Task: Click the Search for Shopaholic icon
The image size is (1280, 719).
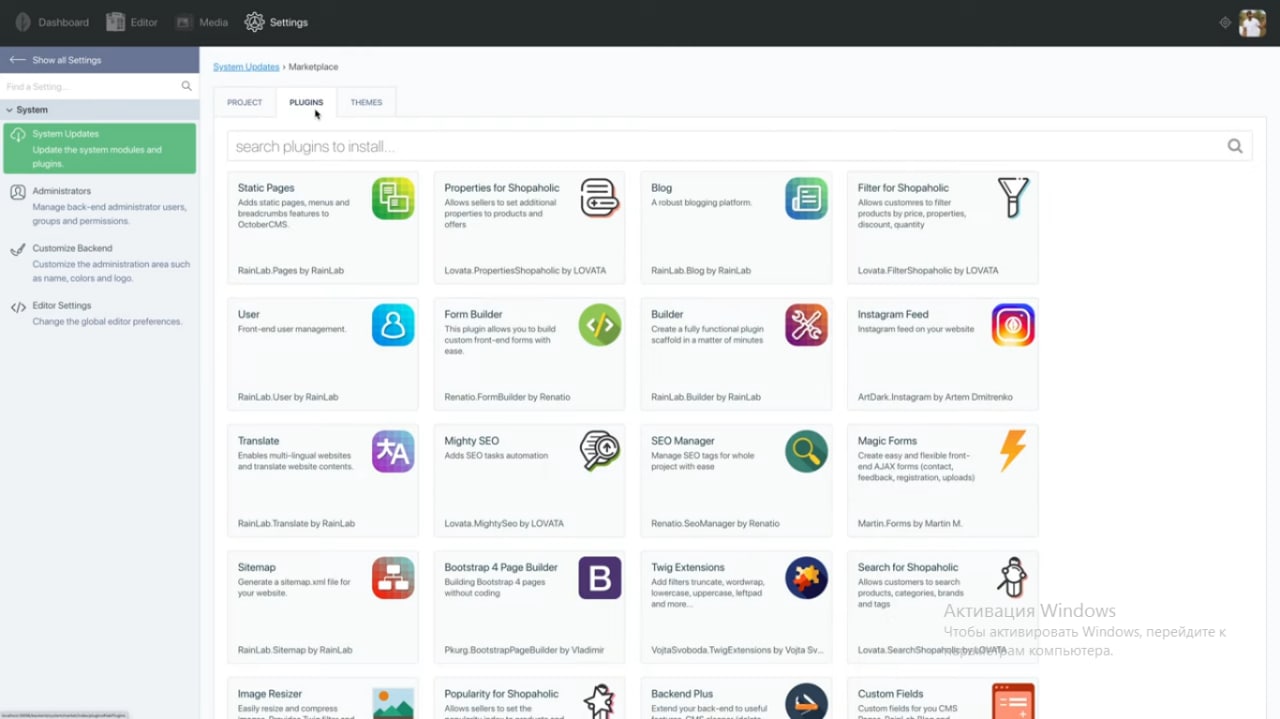Action: (x=1013, y=578)
